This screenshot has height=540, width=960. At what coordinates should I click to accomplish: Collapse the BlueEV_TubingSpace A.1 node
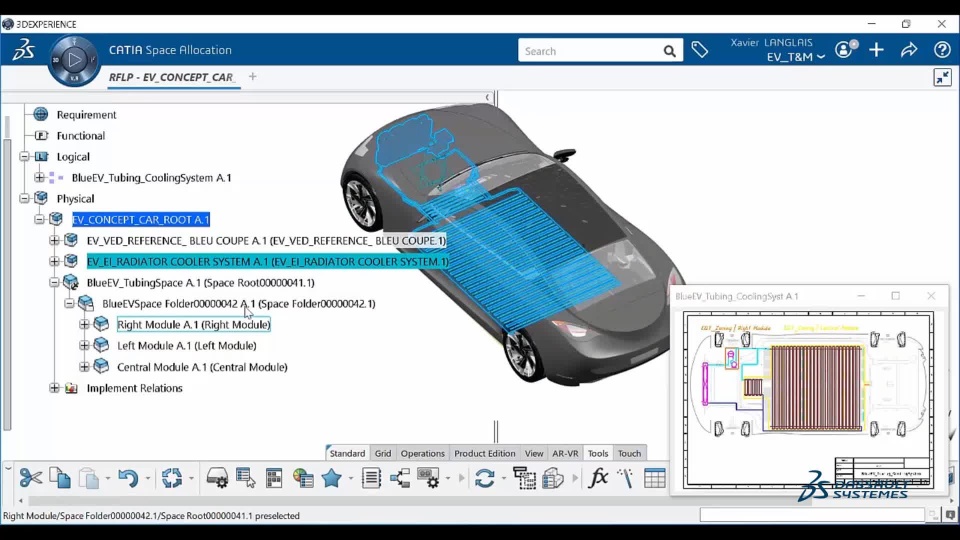tap(54, 282)
